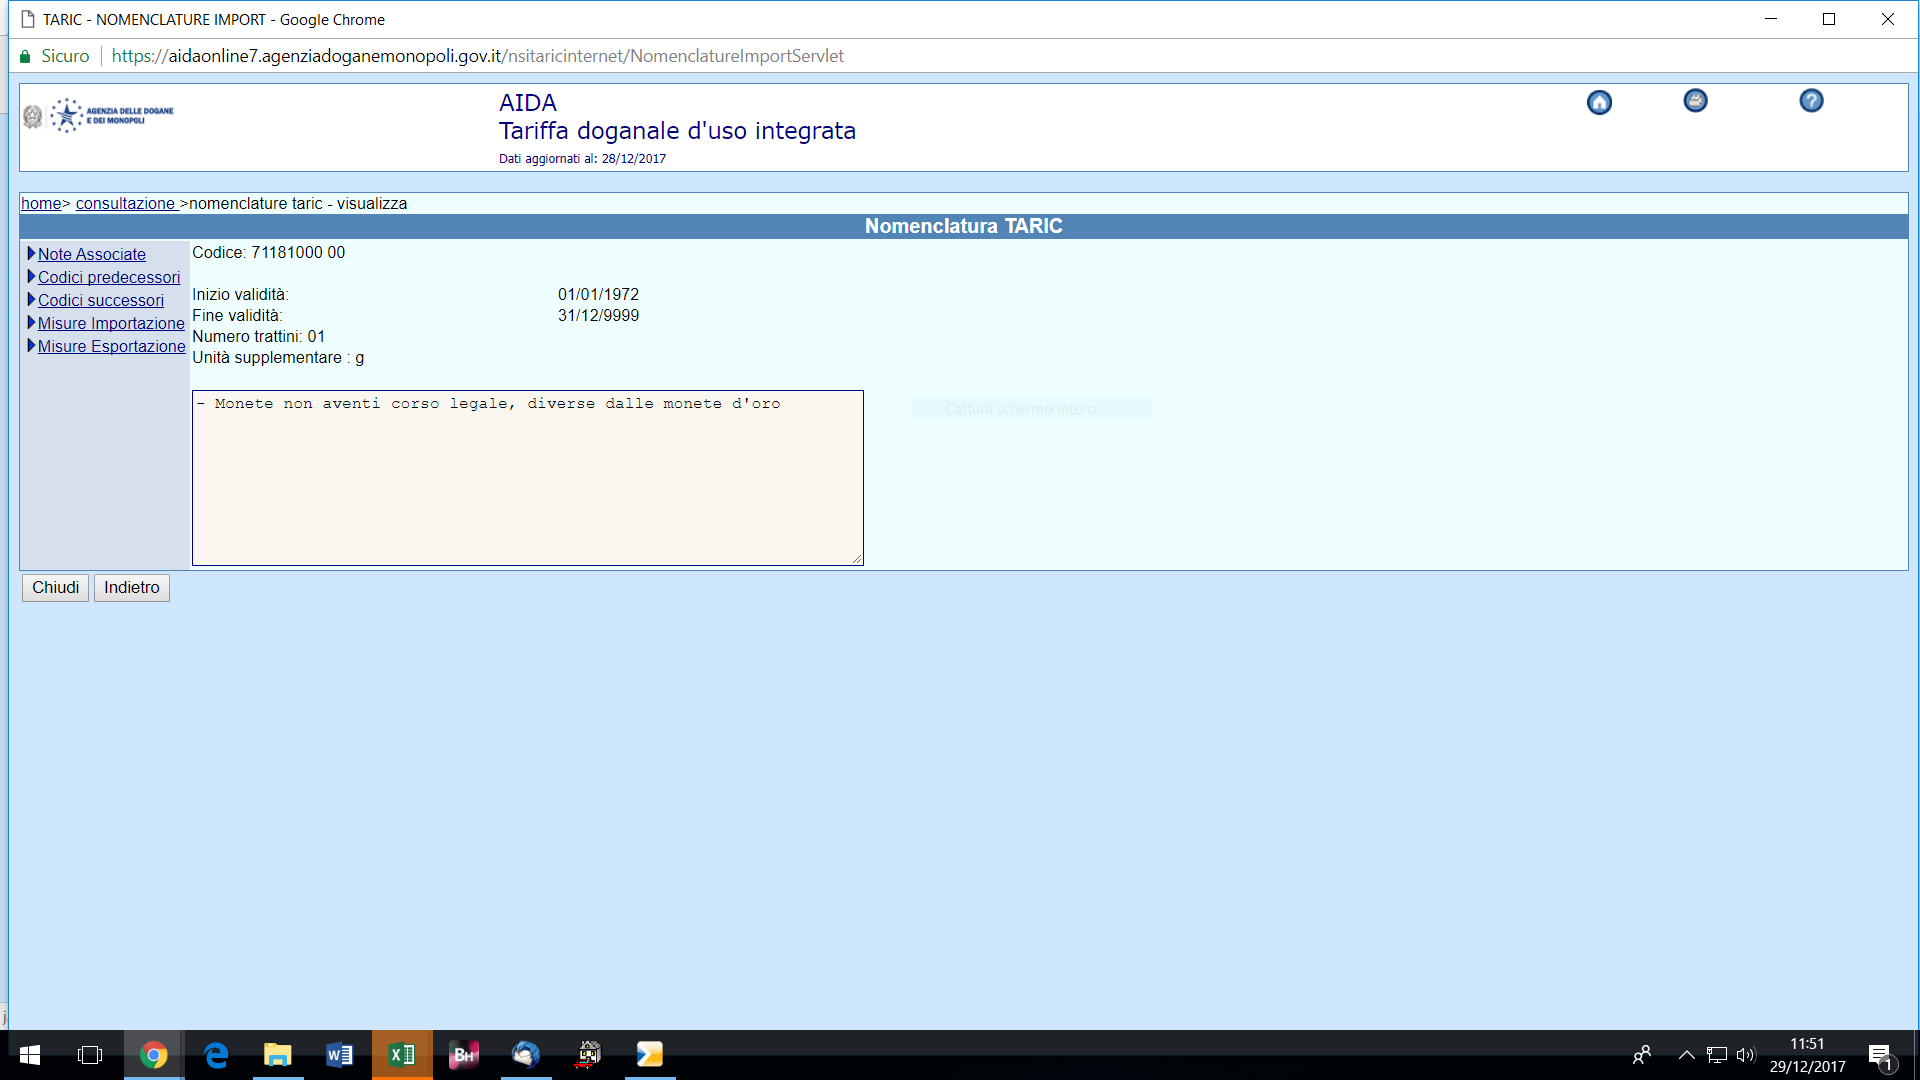
Task: Open Microsoft Edge from the taskbar
Action: [216, 1054]
